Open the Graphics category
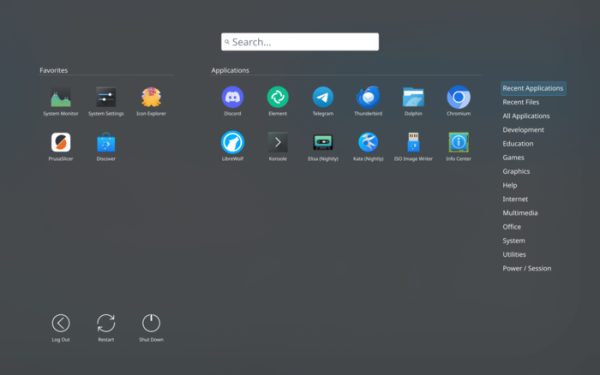The height and width of the screenshot is (375, 600). pos(516,171)
